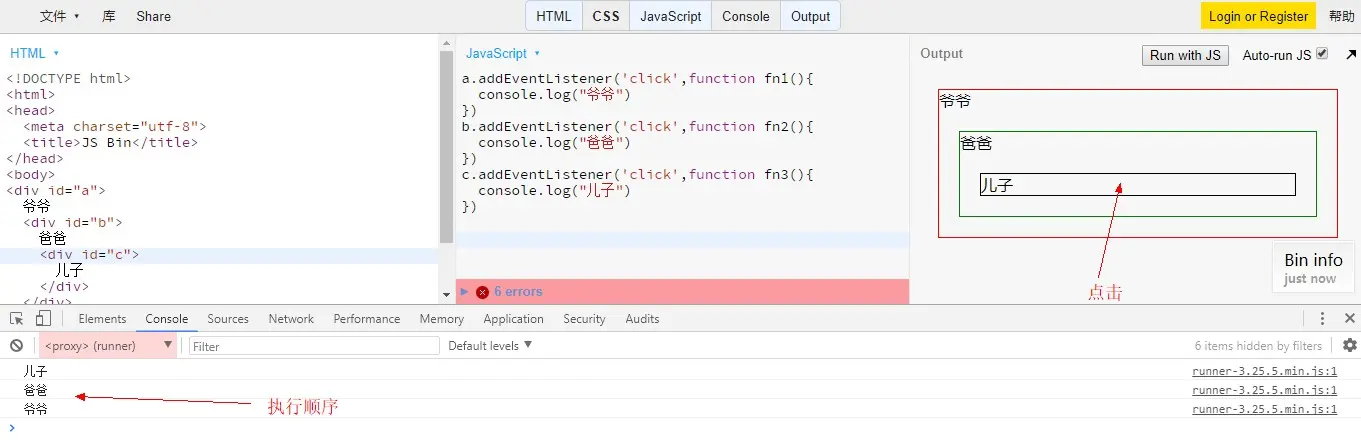Select the inspect element picker icon
1361x440 pixels.
click(17, 319)
